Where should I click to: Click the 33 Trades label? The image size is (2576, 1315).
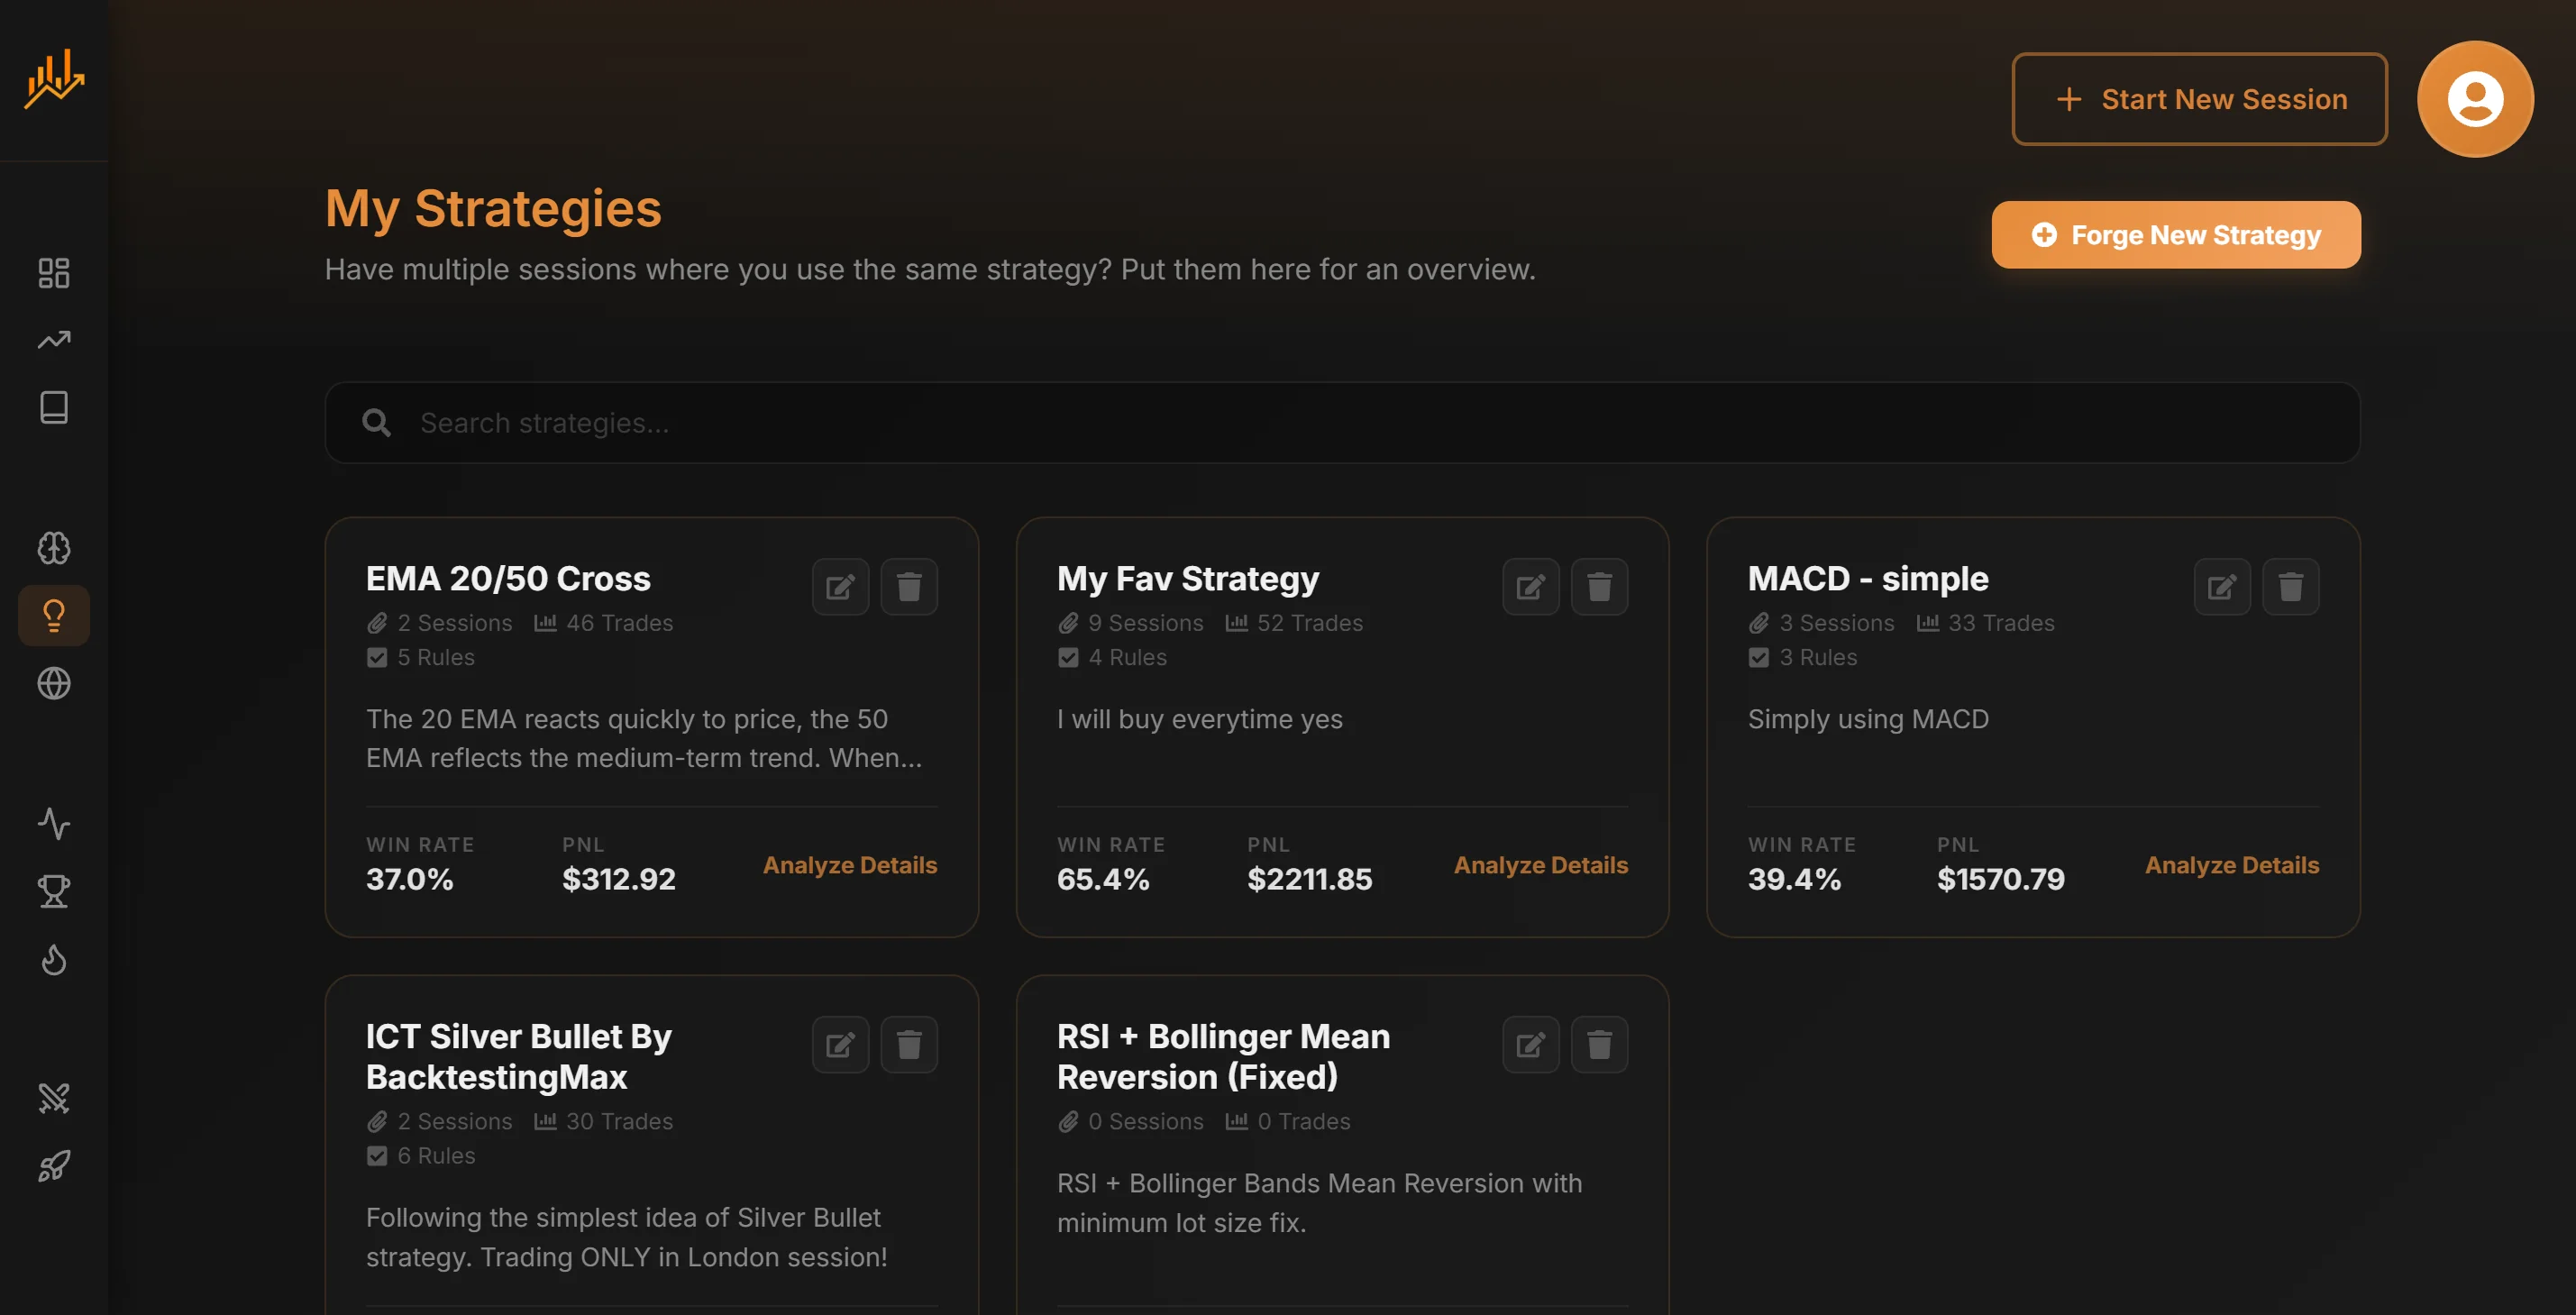coord(1985,623)
